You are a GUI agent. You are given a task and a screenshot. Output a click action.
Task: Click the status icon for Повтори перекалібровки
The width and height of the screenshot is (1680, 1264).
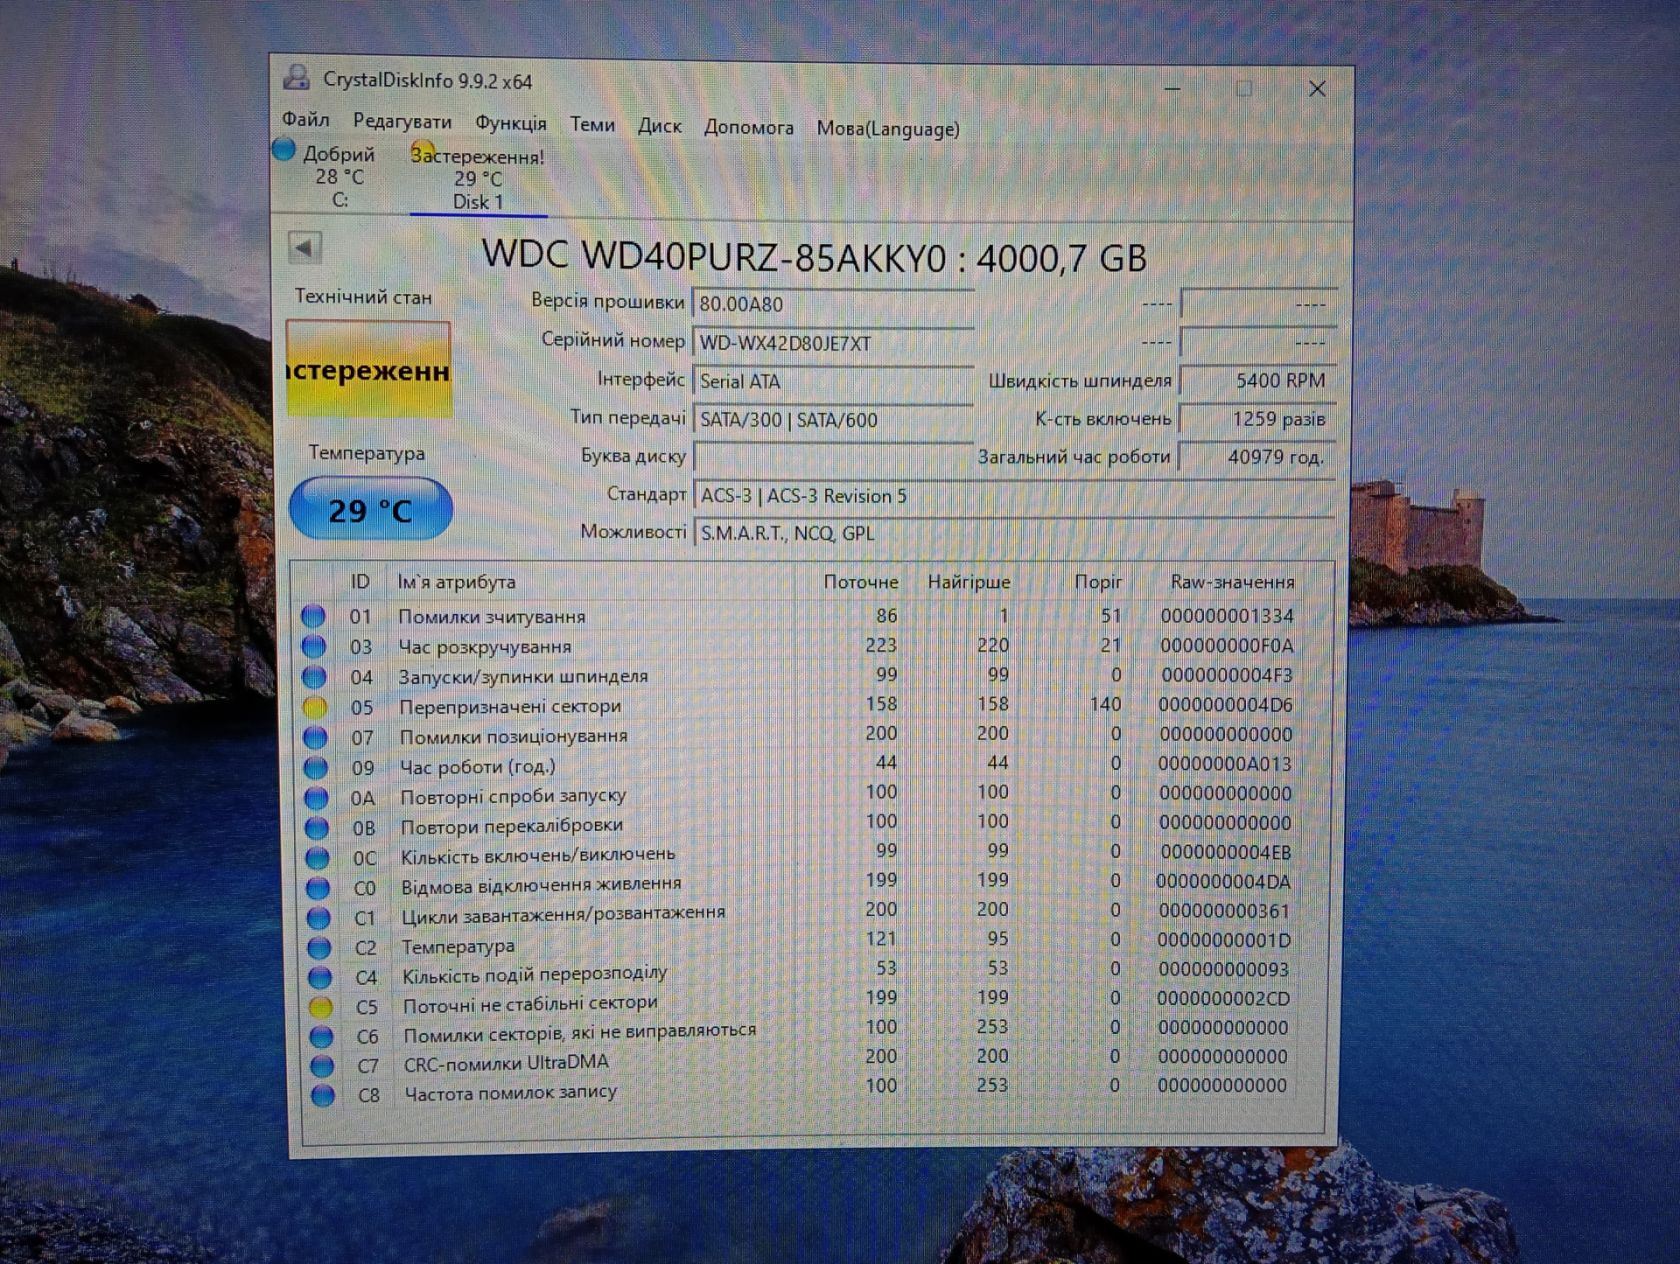pyautogui.click(x=316, y=828)
